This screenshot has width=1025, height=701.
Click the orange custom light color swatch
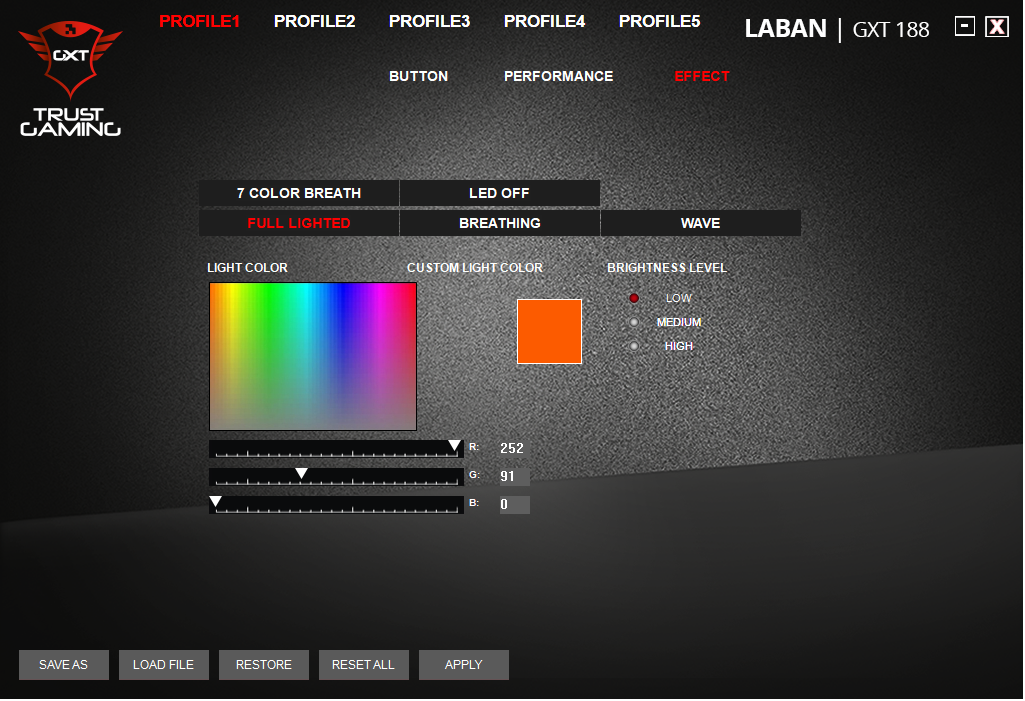pyautogui.click(x=549, y=331)
